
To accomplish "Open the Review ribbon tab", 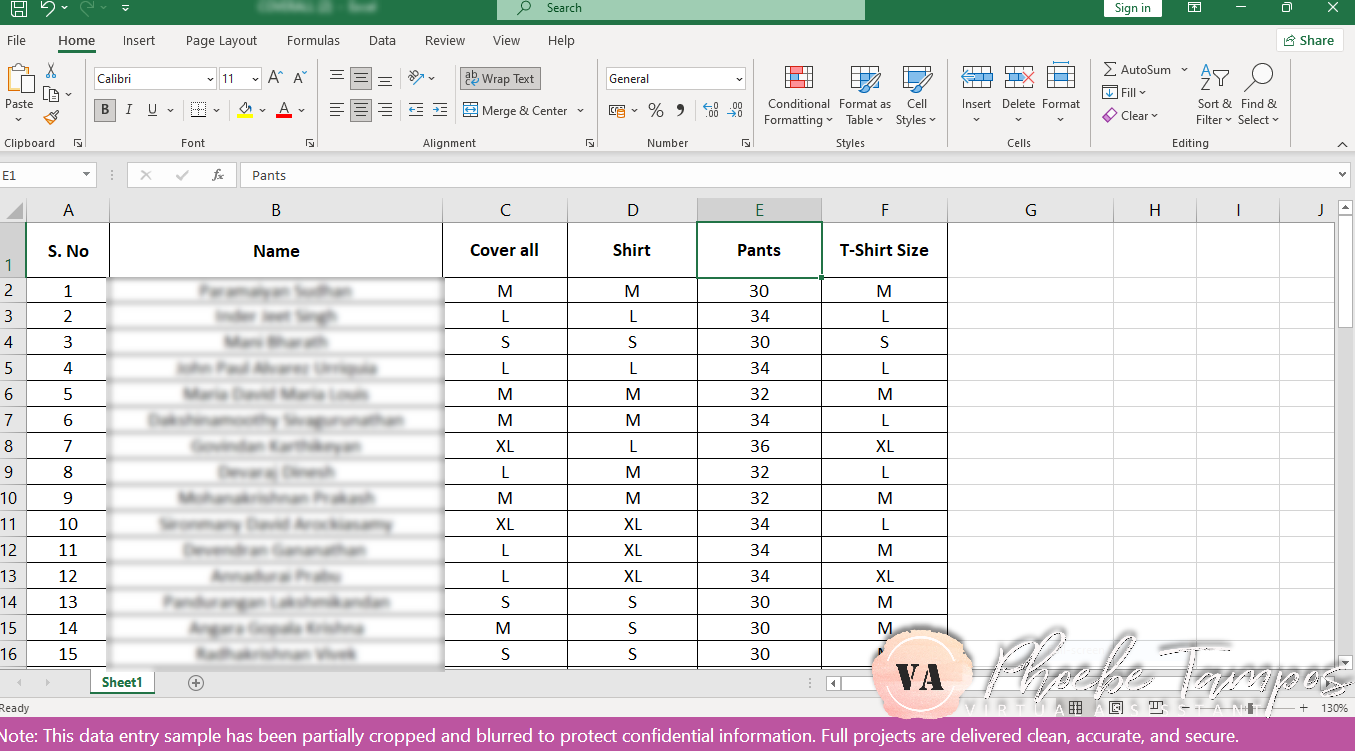I will click(444, 40).
